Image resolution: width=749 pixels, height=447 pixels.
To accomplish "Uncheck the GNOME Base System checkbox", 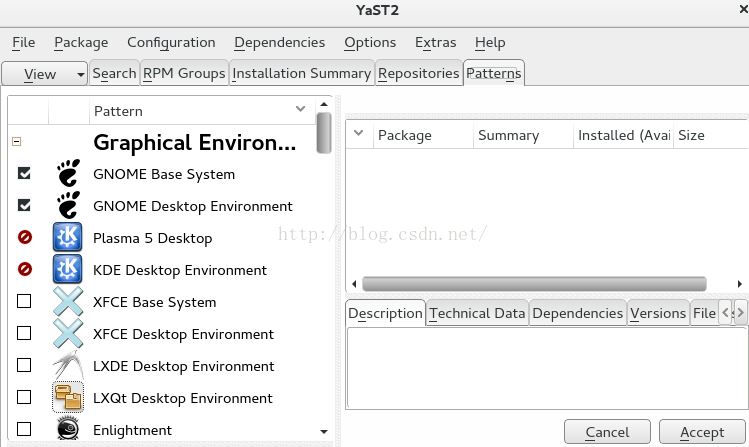I will [x=24, y=173].
